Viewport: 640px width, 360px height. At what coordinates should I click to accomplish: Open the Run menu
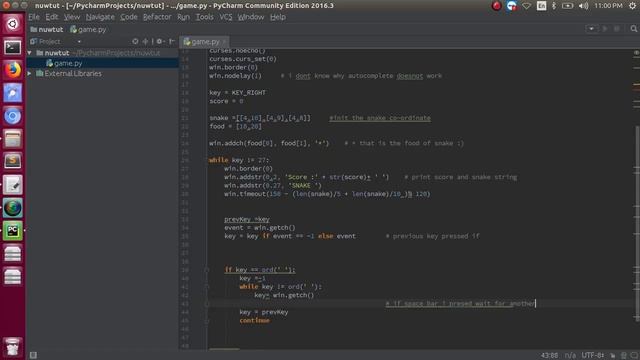[x=183, y=17]
